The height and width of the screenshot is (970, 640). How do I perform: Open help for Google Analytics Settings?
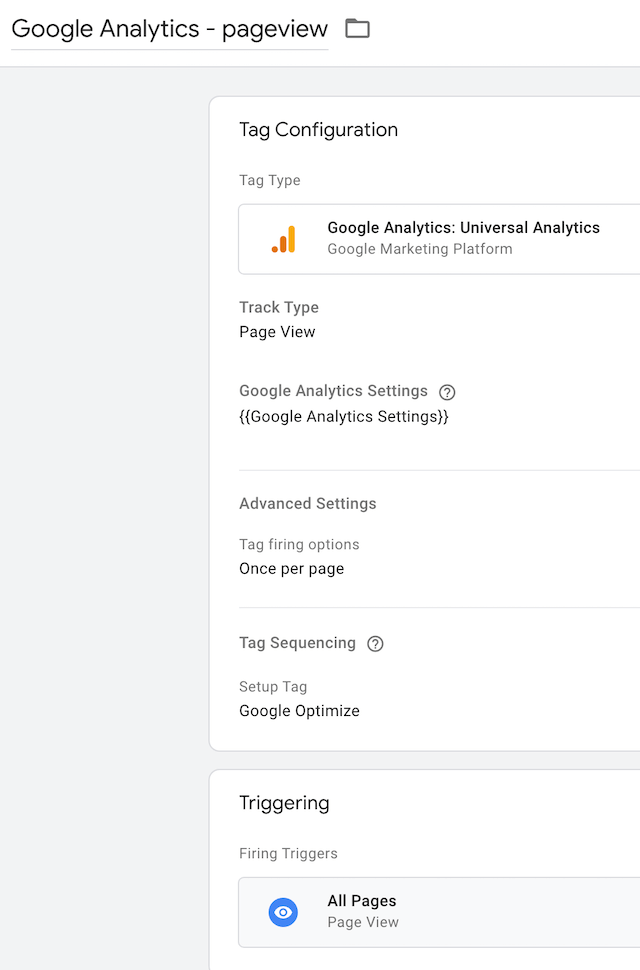pos(447,392)
